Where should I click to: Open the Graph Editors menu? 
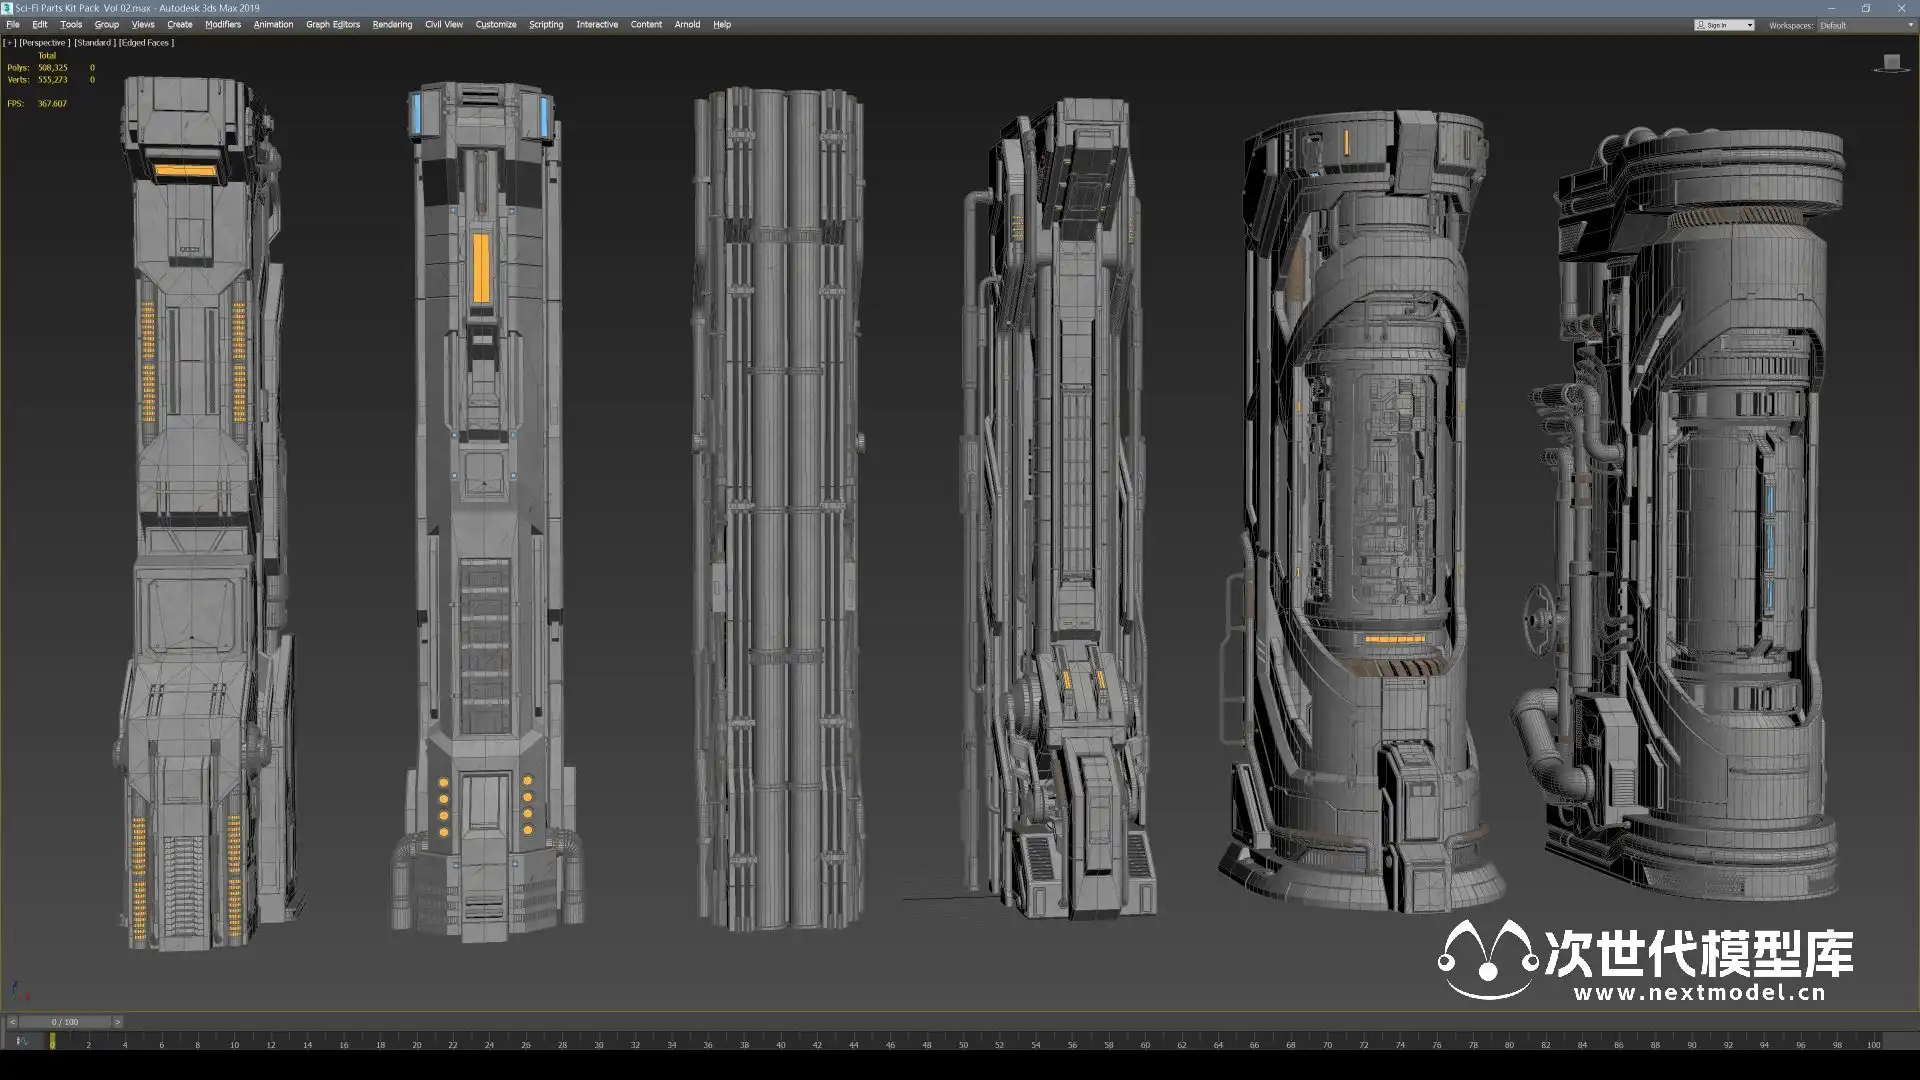click(x=332, y=25)
